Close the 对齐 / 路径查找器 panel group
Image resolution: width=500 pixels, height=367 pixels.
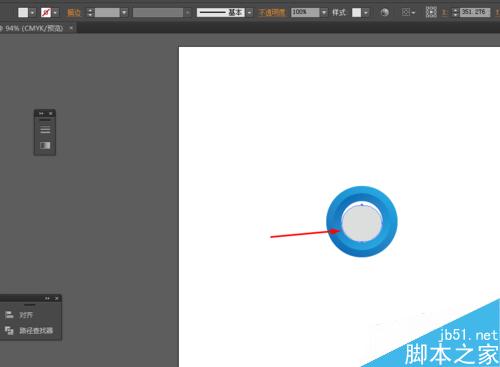57,298
